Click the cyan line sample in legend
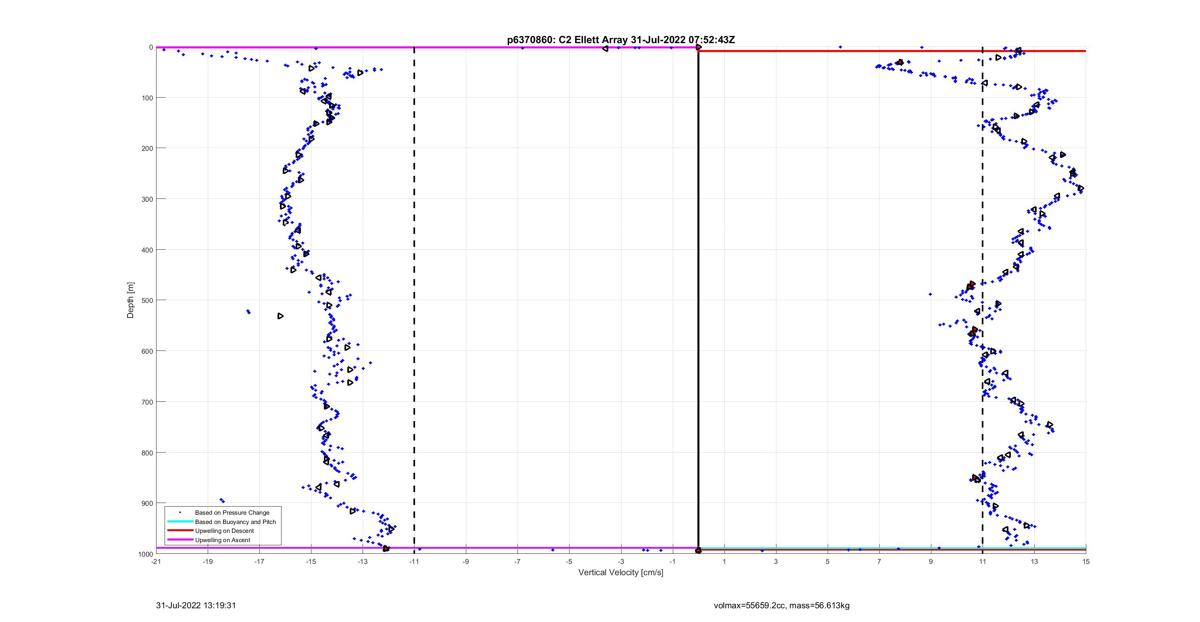 tap(180, 522)
